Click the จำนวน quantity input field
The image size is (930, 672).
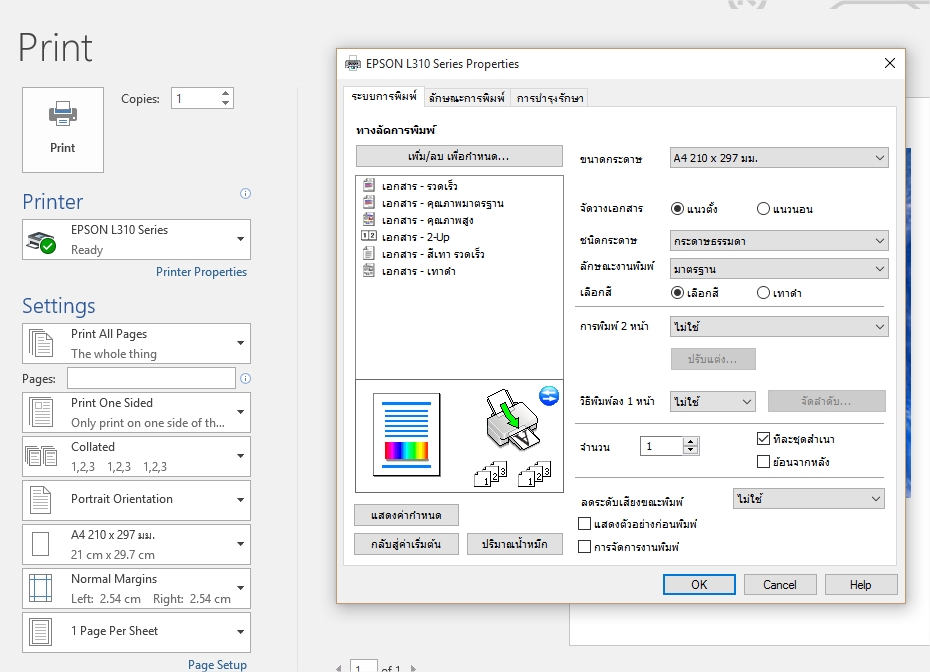(x=662, y=446)
